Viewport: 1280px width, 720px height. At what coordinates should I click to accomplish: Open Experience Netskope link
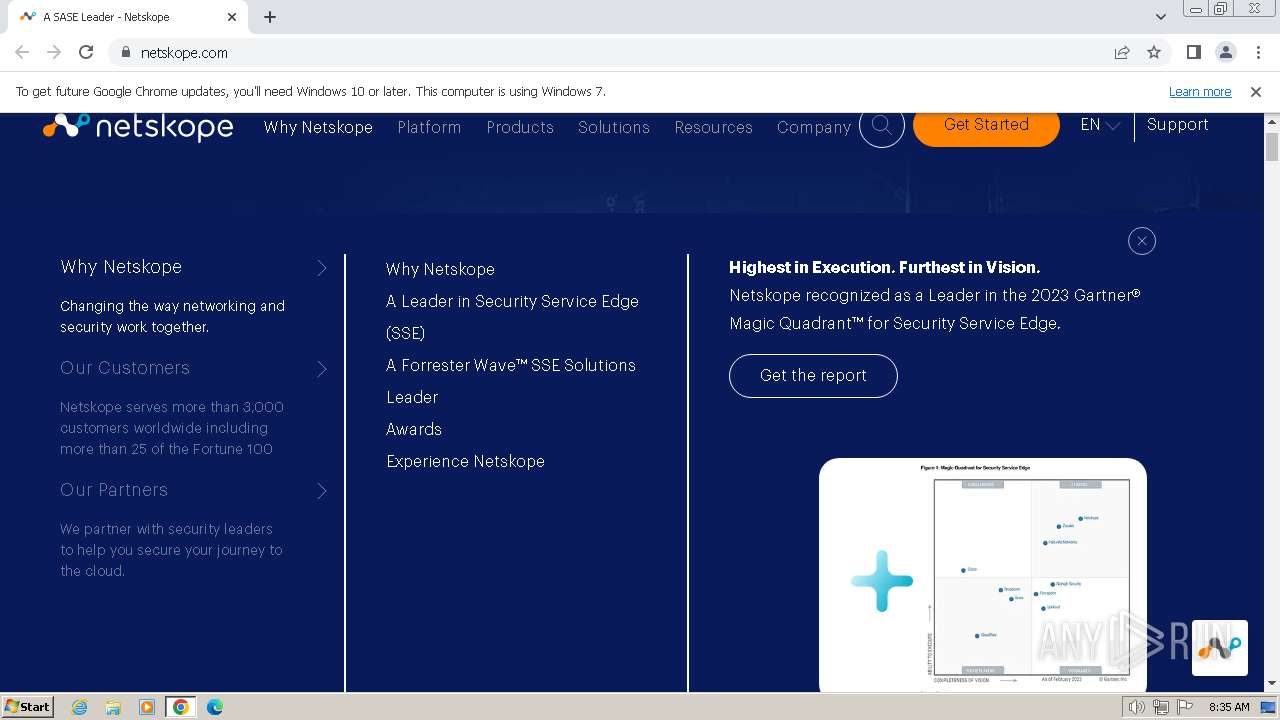click(x=465, y=461)
